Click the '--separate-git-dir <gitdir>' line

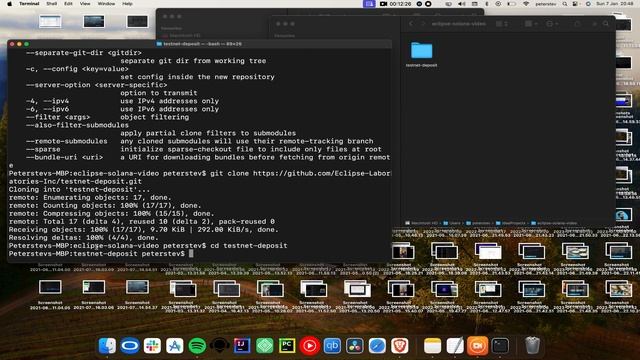[84, 53]
